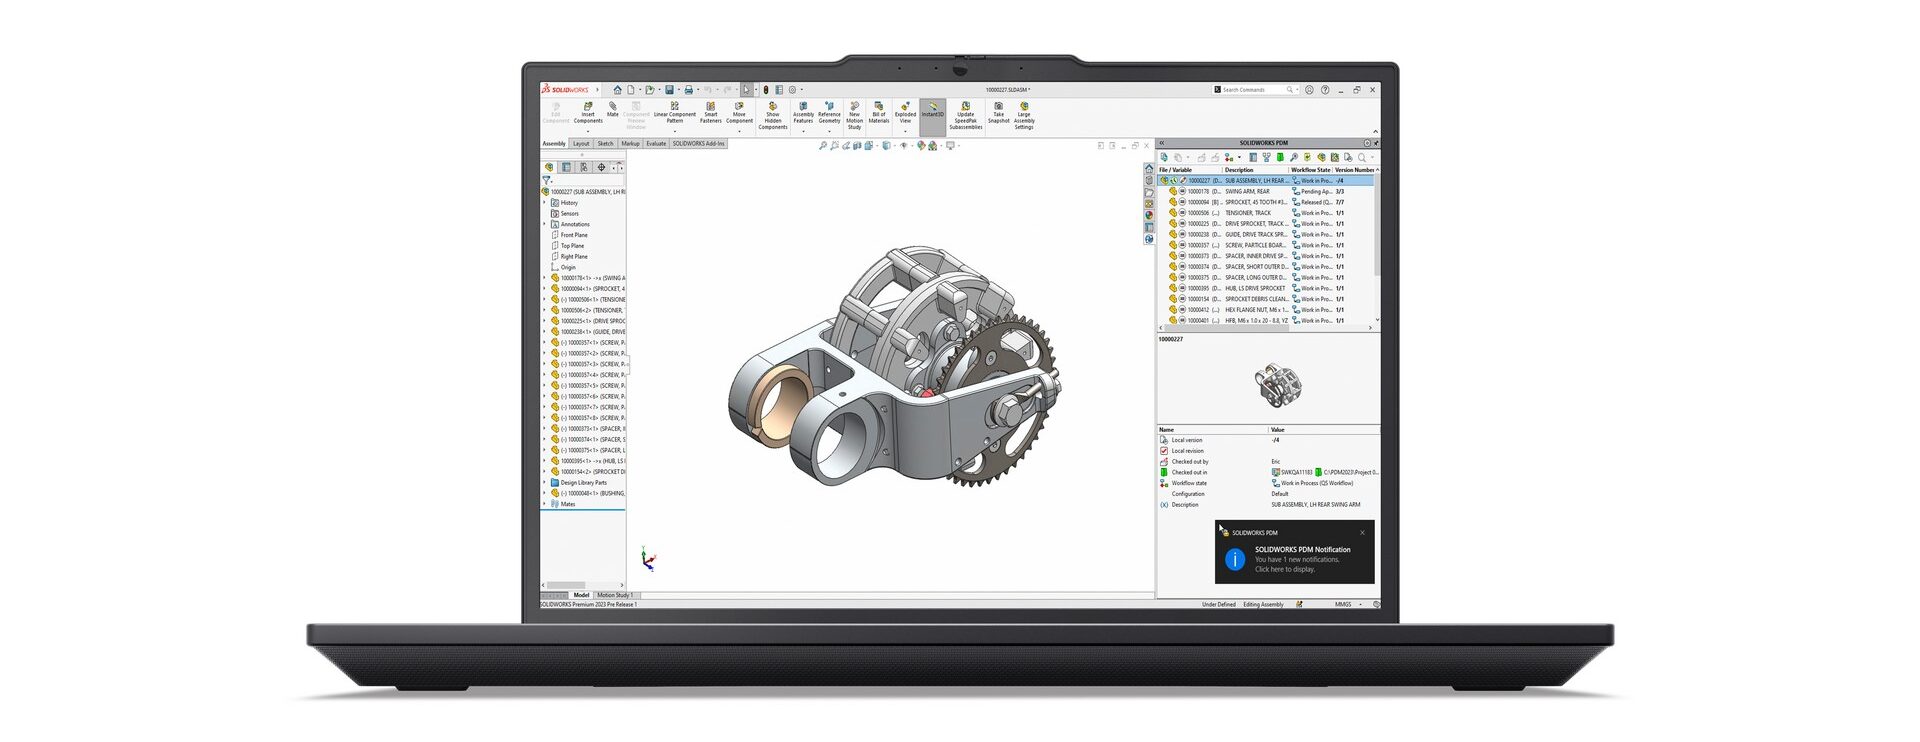The width and height of the screenshot is (1920, 742).
Task: Click the Search Commands input field
Action: [1250, 90]
